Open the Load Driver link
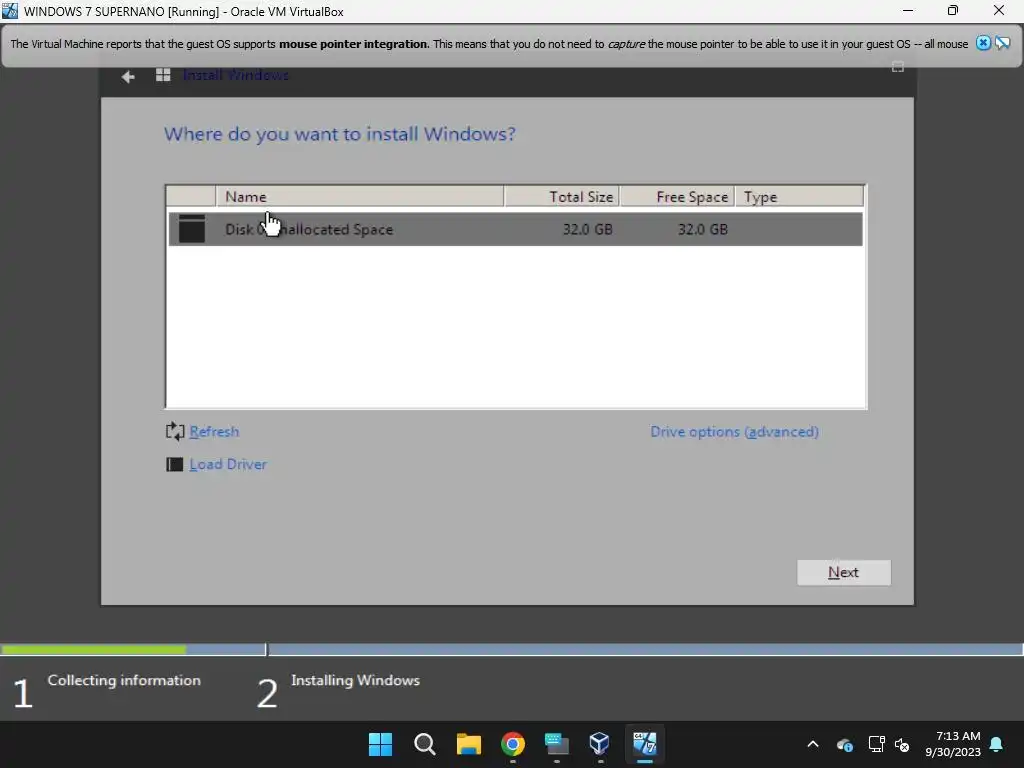The height and width of the screenshot is (768, 1024). (x=228, y=464)
